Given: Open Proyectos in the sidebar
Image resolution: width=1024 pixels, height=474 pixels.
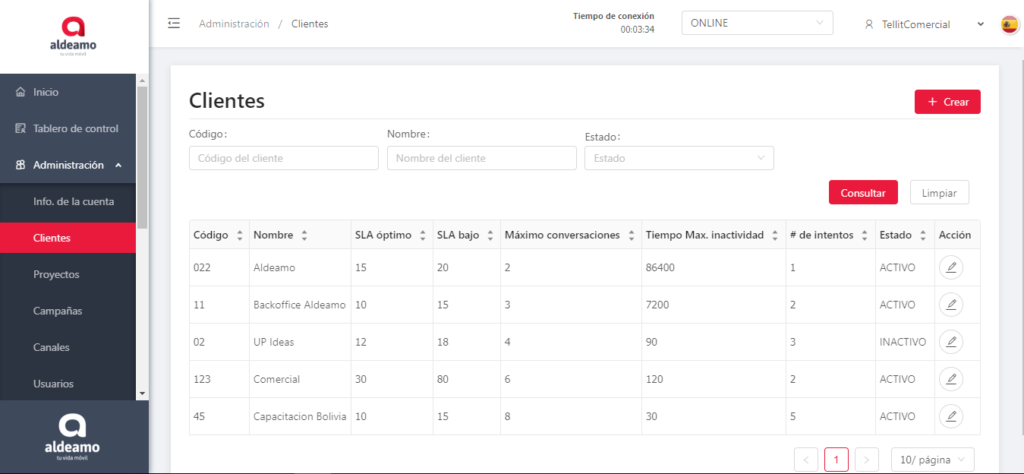Looking at the screenshot, I should [56, 274].
